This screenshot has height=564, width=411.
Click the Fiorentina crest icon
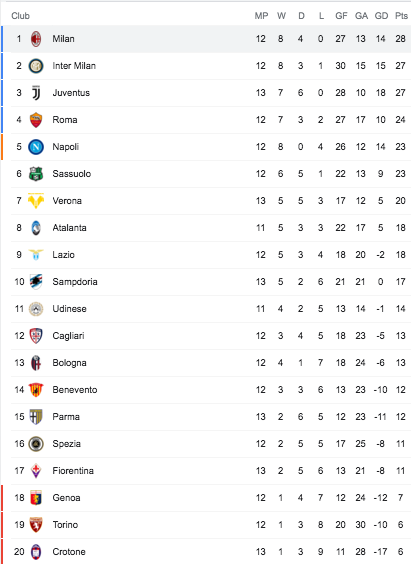(36, 470)
